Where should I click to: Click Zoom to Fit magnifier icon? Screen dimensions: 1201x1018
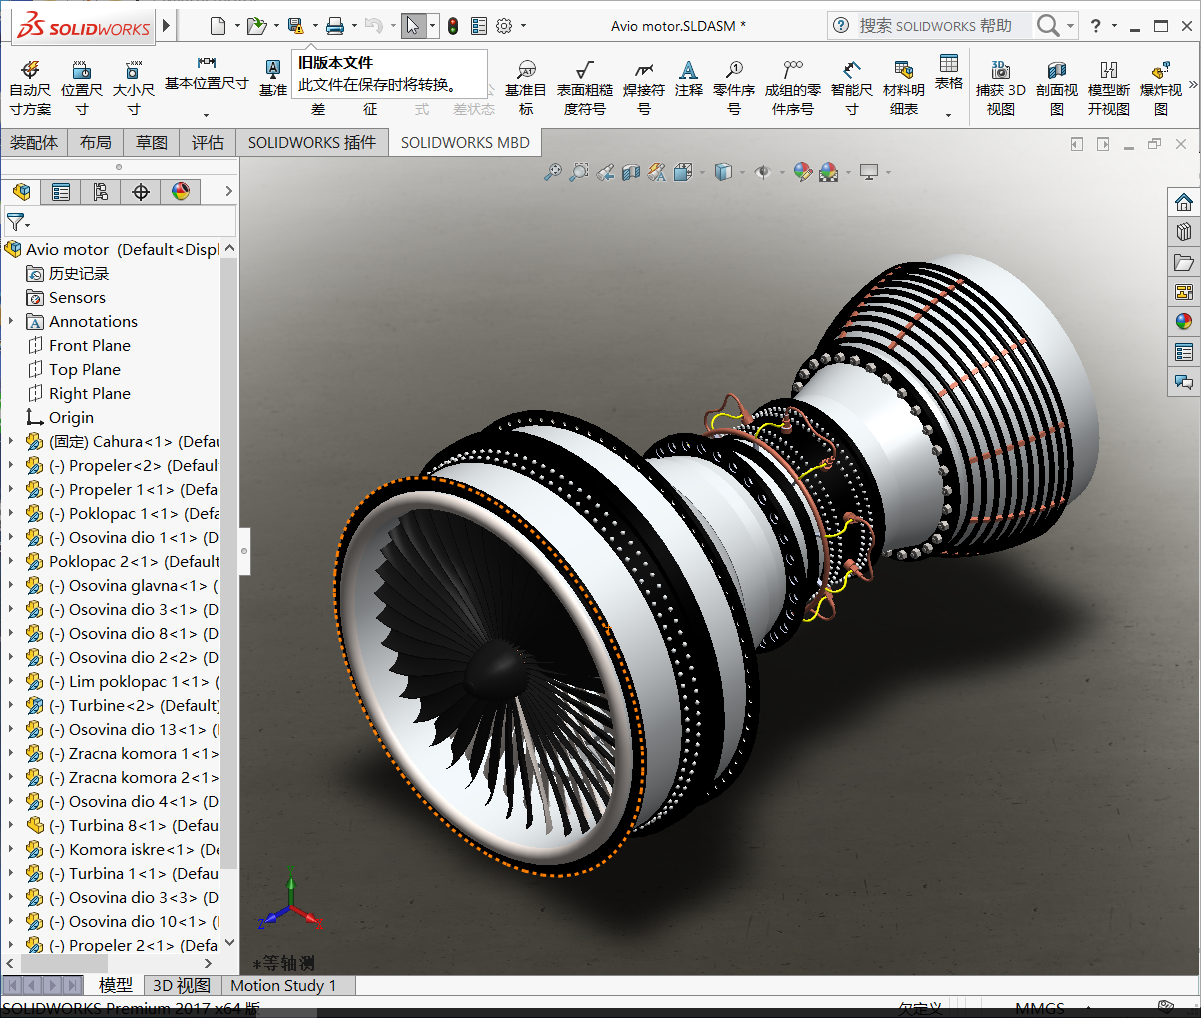(x=553, y=172)
